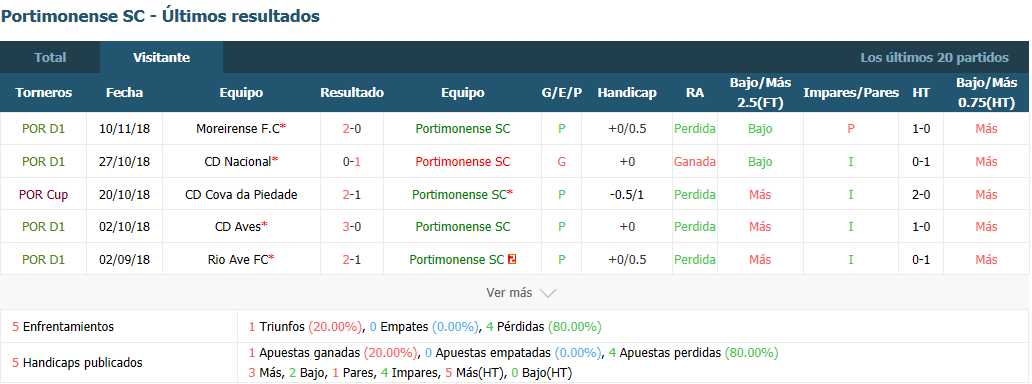This screenshot has width=1032, height=384.
Task: Open CD Nacional team link
Action: [238, 161]
